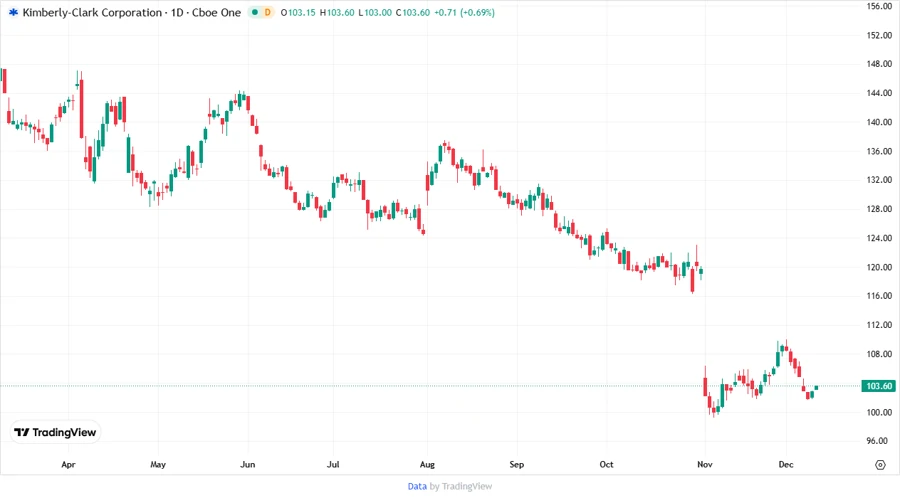Click the green market status dot
The image size is (900, 498).
[255, 13]
